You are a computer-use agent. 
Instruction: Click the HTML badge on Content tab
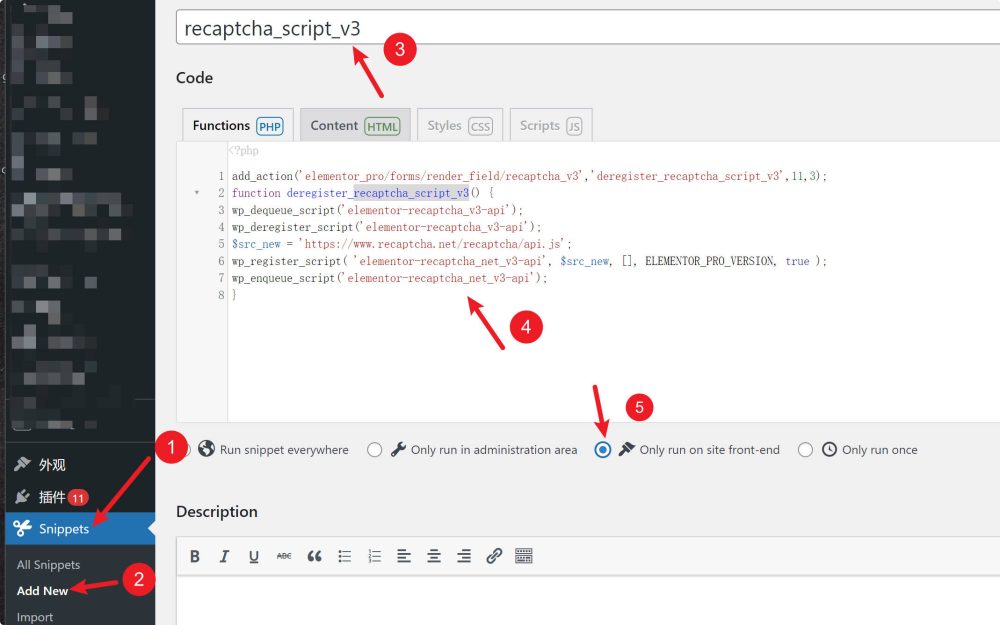coord(382,126)
